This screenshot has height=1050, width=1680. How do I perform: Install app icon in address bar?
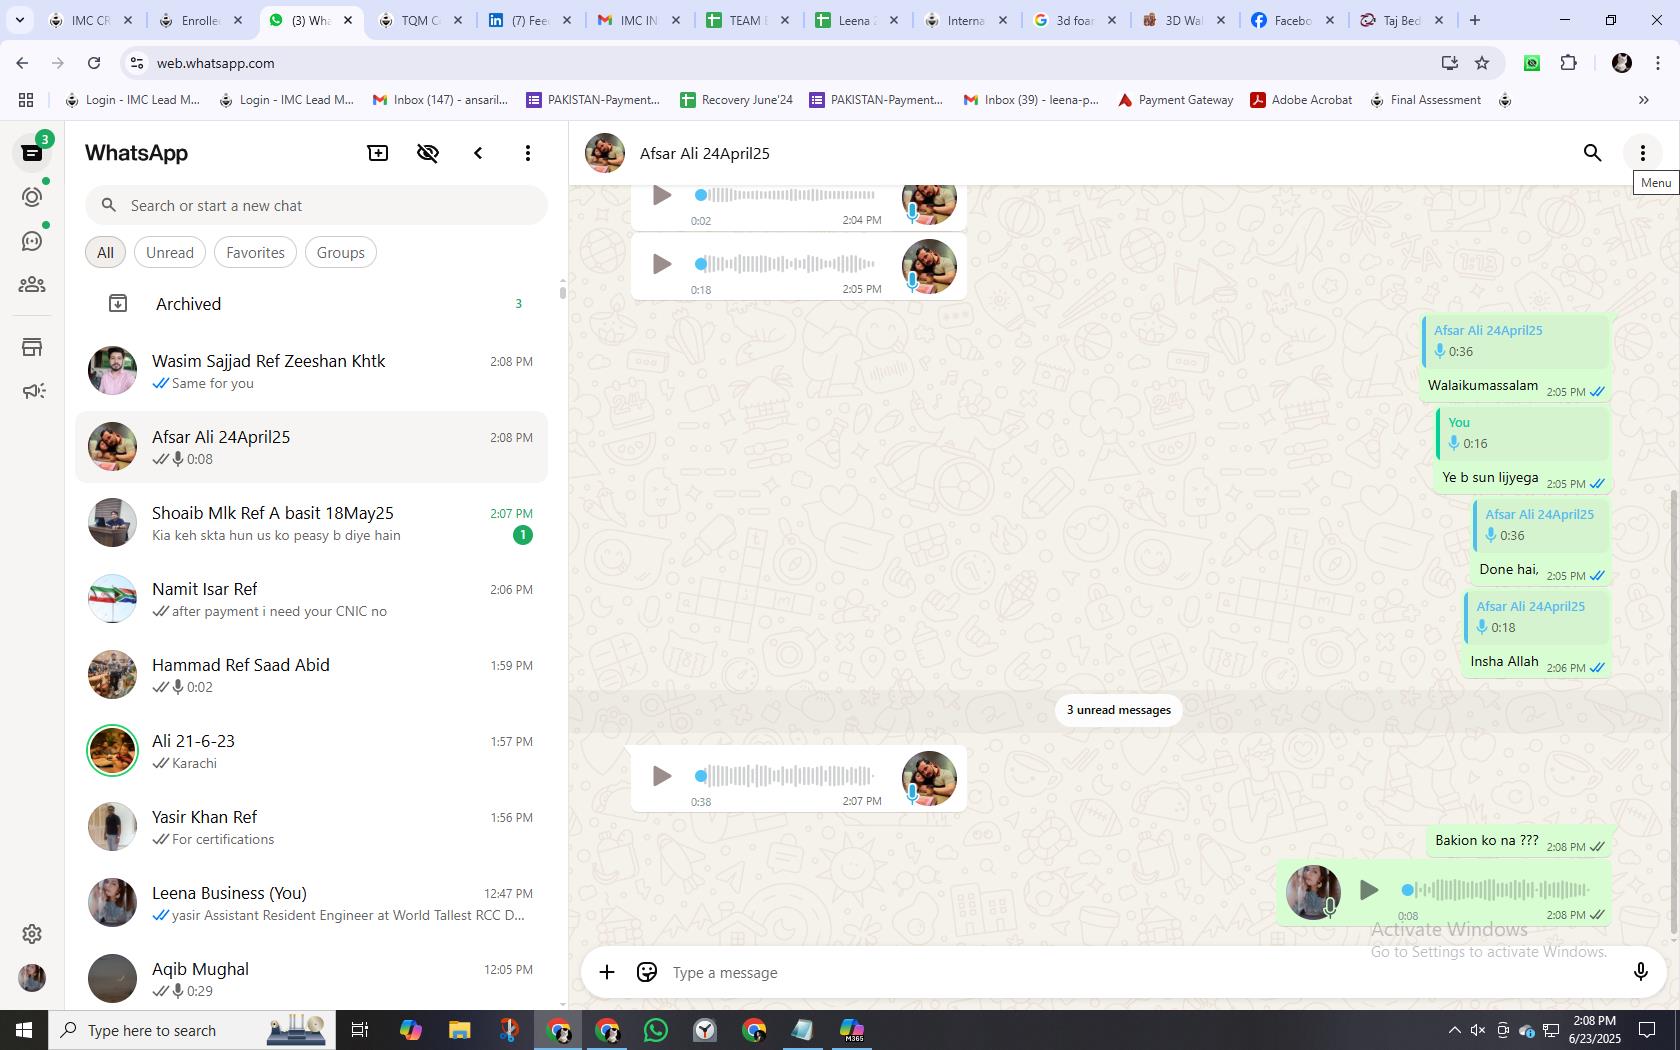click(x=1449, y=63)
